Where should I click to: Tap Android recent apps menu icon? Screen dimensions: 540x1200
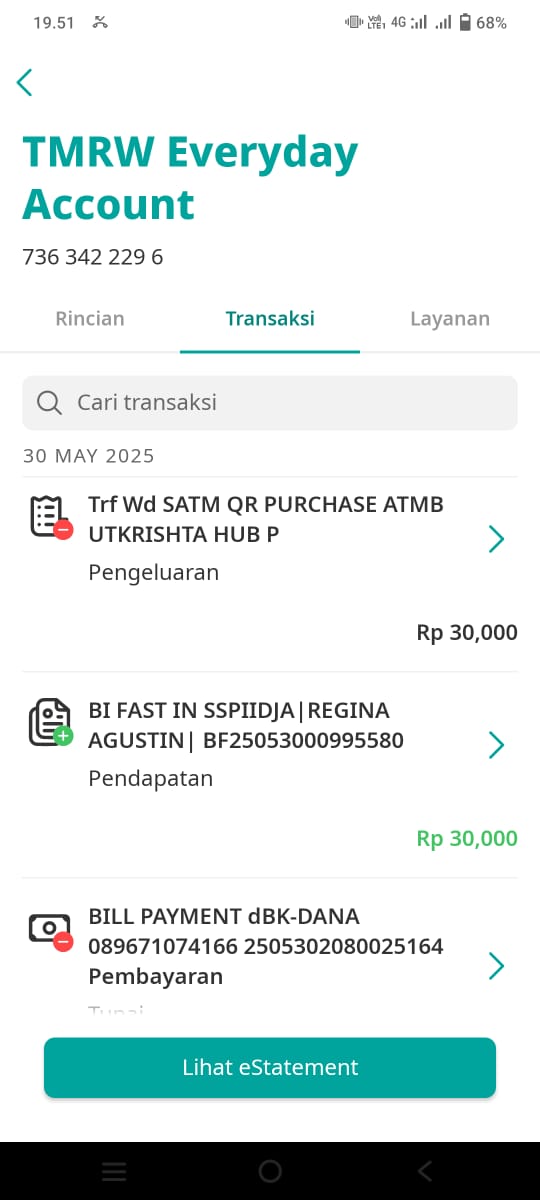pos(115,1171)
